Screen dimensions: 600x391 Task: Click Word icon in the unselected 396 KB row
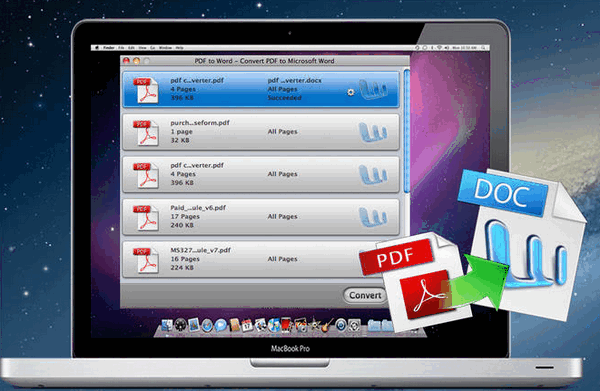point(373,174)
